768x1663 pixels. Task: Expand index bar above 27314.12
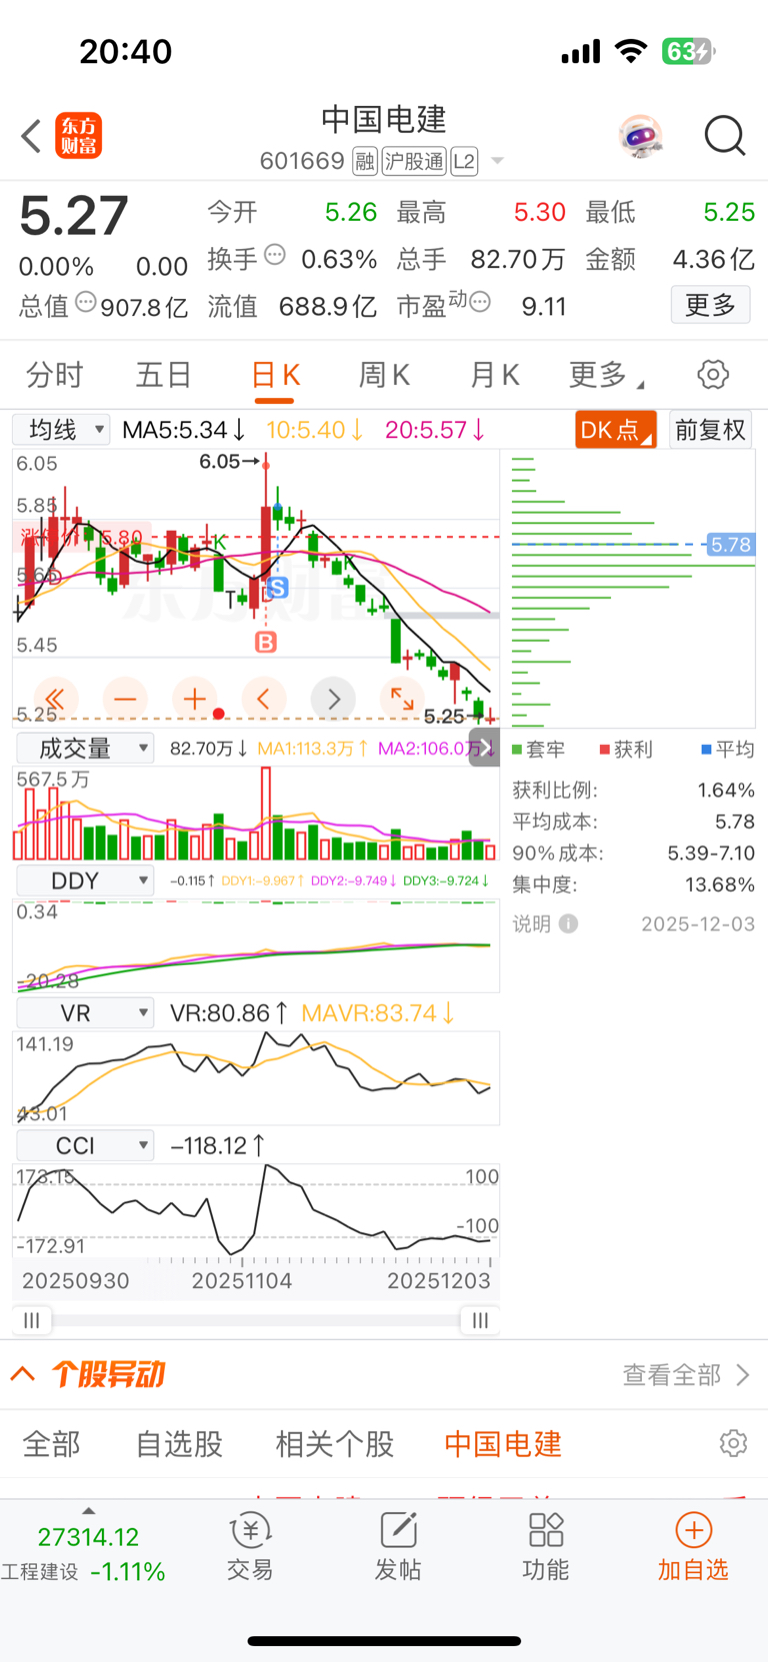click(88, 1510)
